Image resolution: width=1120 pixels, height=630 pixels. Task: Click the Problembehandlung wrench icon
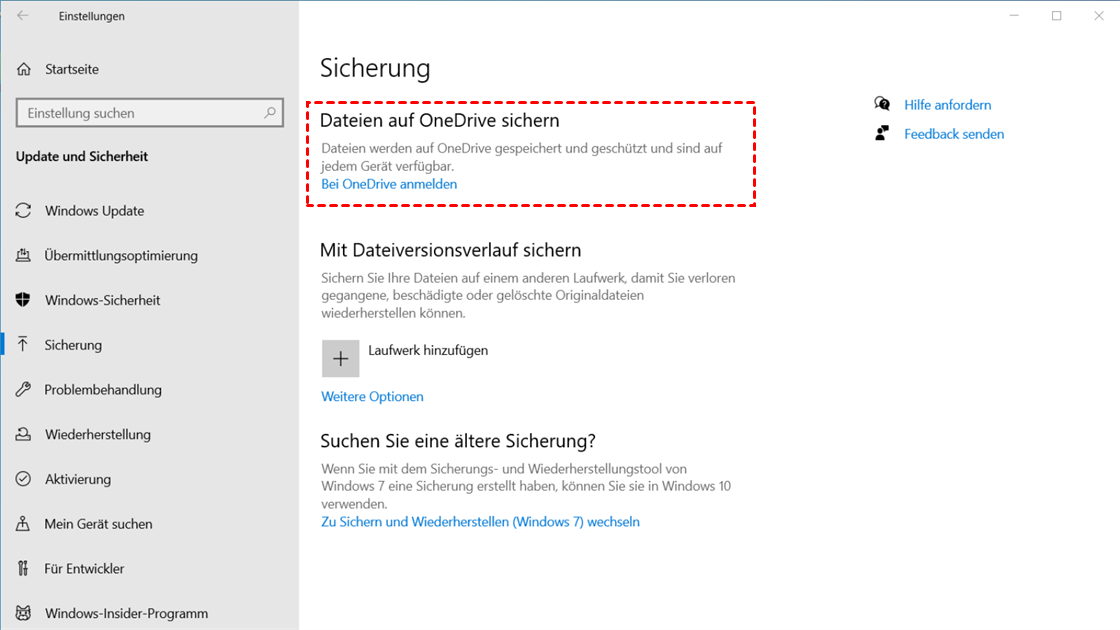(x=24, y=389)
